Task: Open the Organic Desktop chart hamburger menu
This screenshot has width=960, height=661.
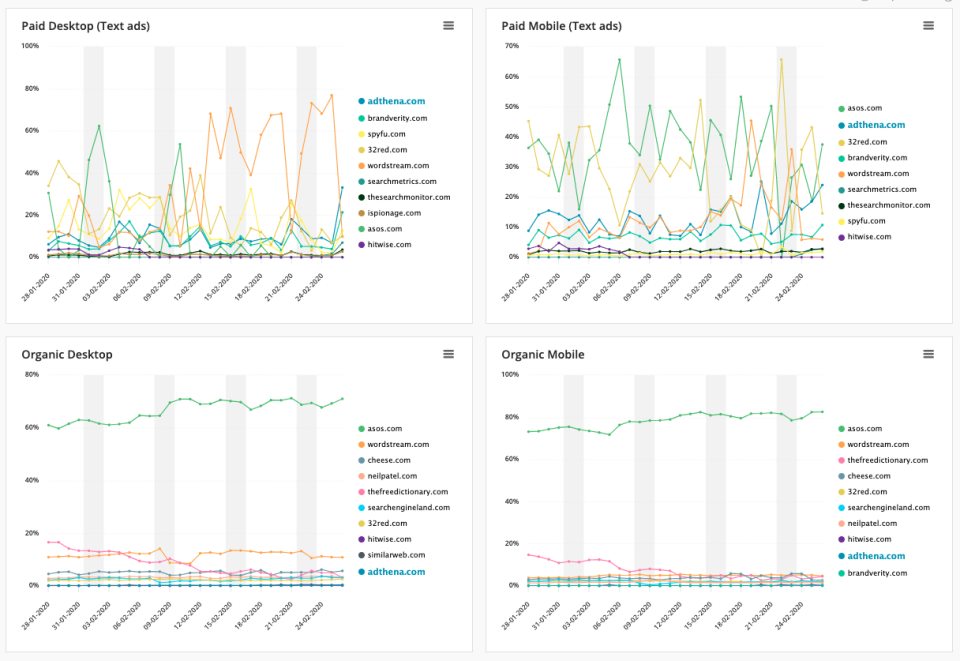Action: pos(449,354)
